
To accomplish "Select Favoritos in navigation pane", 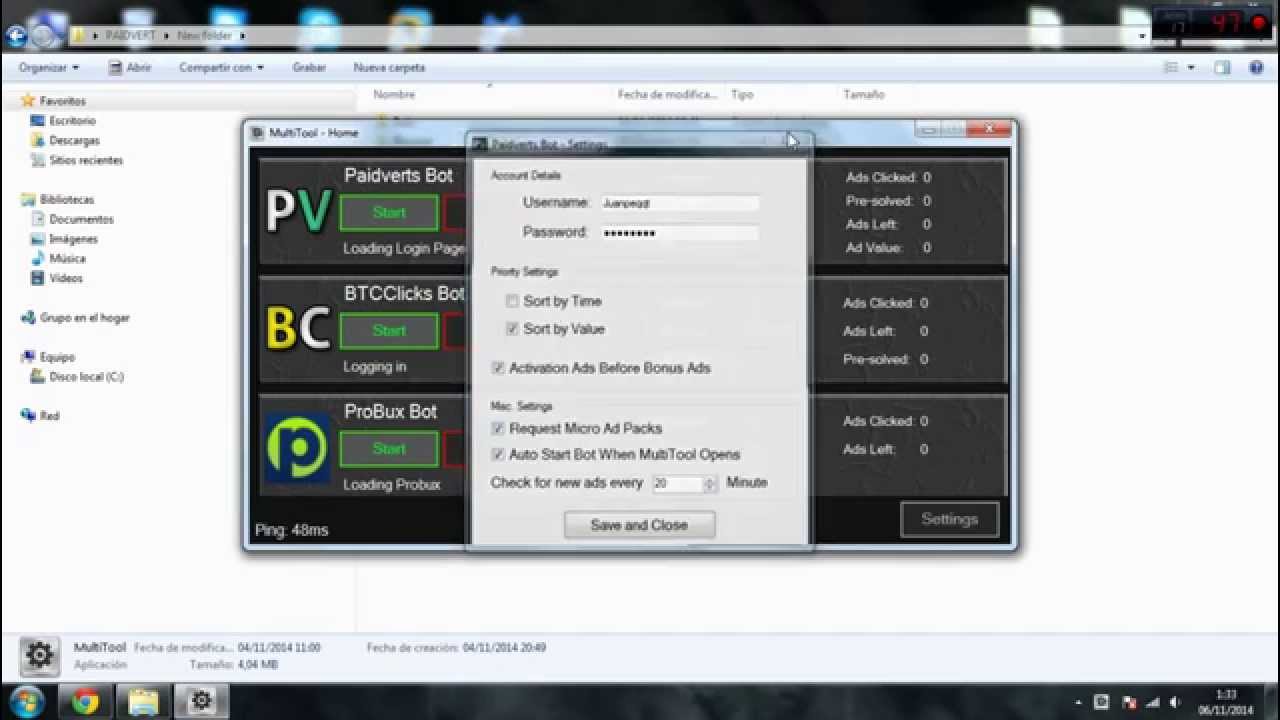I will pos(62,101).
